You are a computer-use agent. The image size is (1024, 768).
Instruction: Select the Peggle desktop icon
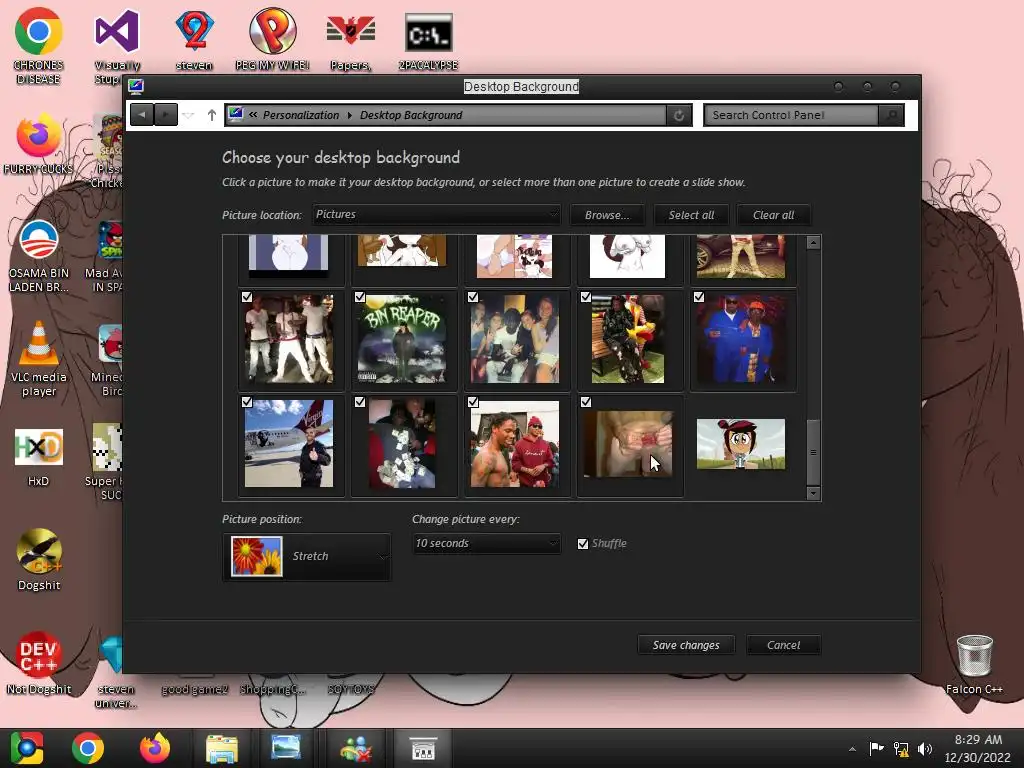(272, 39)
